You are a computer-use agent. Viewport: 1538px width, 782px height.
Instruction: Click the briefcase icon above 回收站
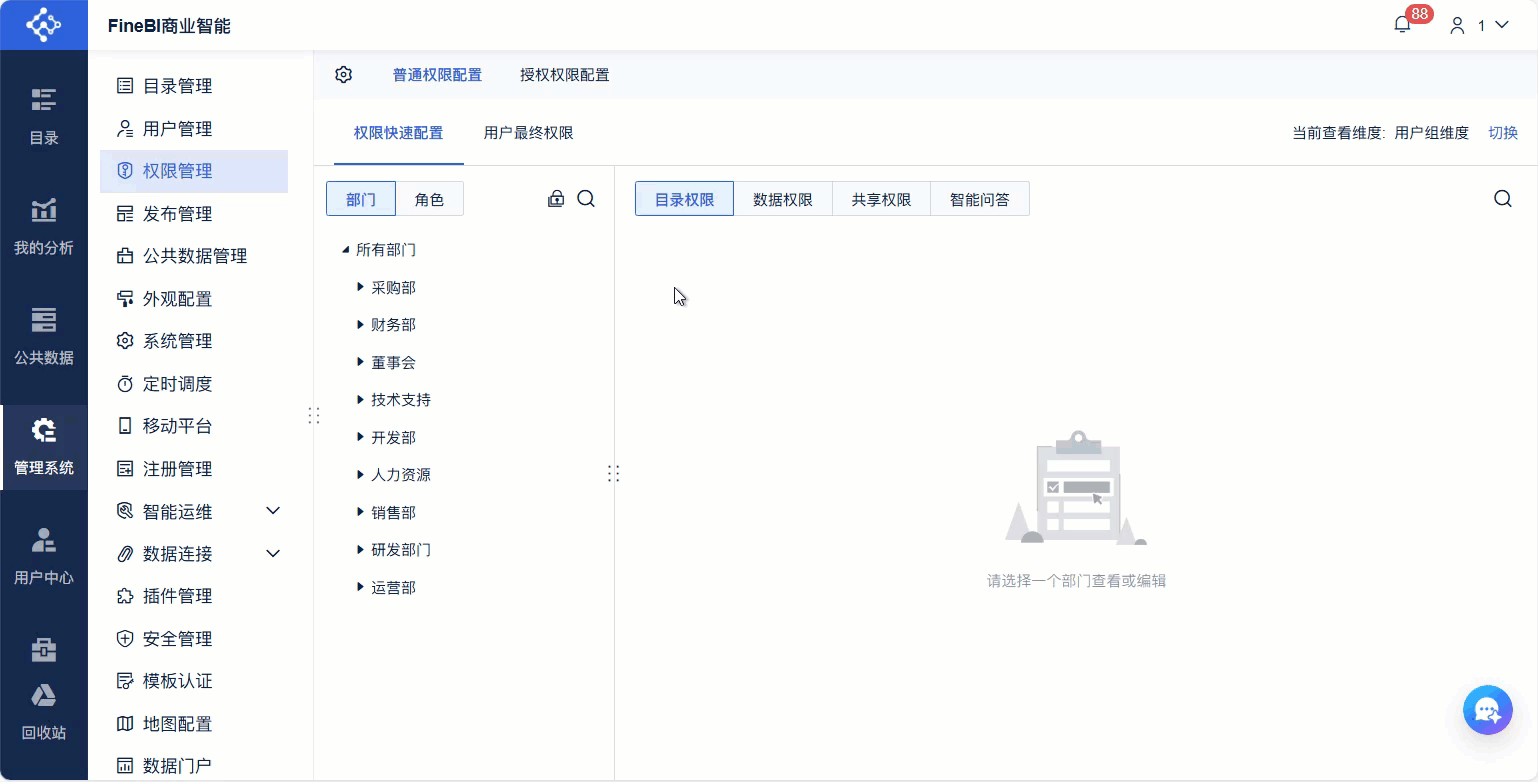click(x=44, y=650)
